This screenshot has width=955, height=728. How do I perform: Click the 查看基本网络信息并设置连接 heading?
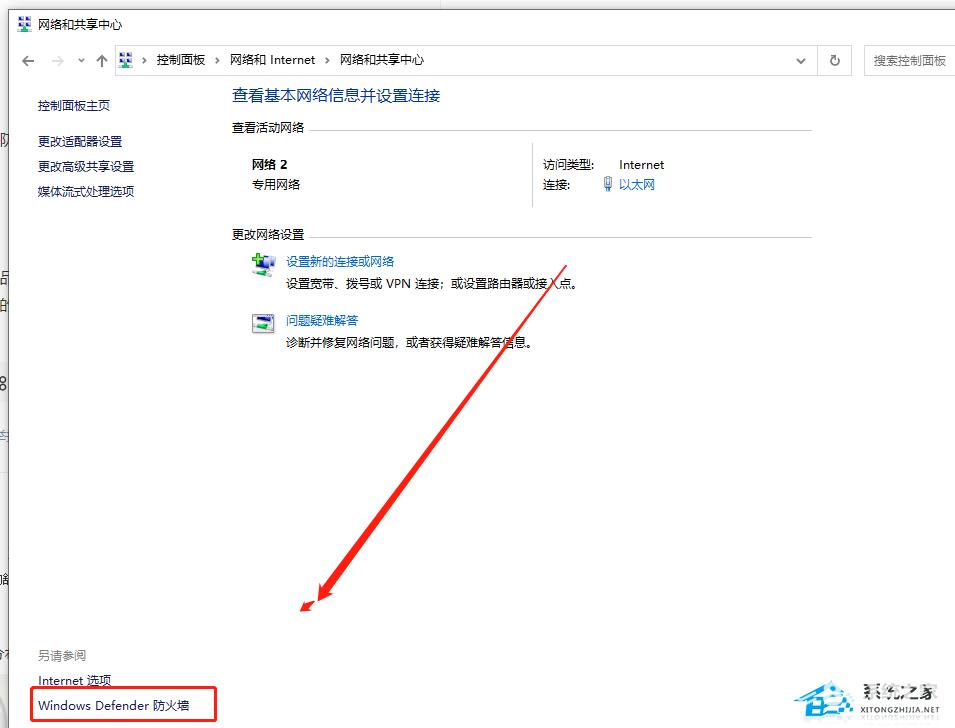[x=336, y=96]
